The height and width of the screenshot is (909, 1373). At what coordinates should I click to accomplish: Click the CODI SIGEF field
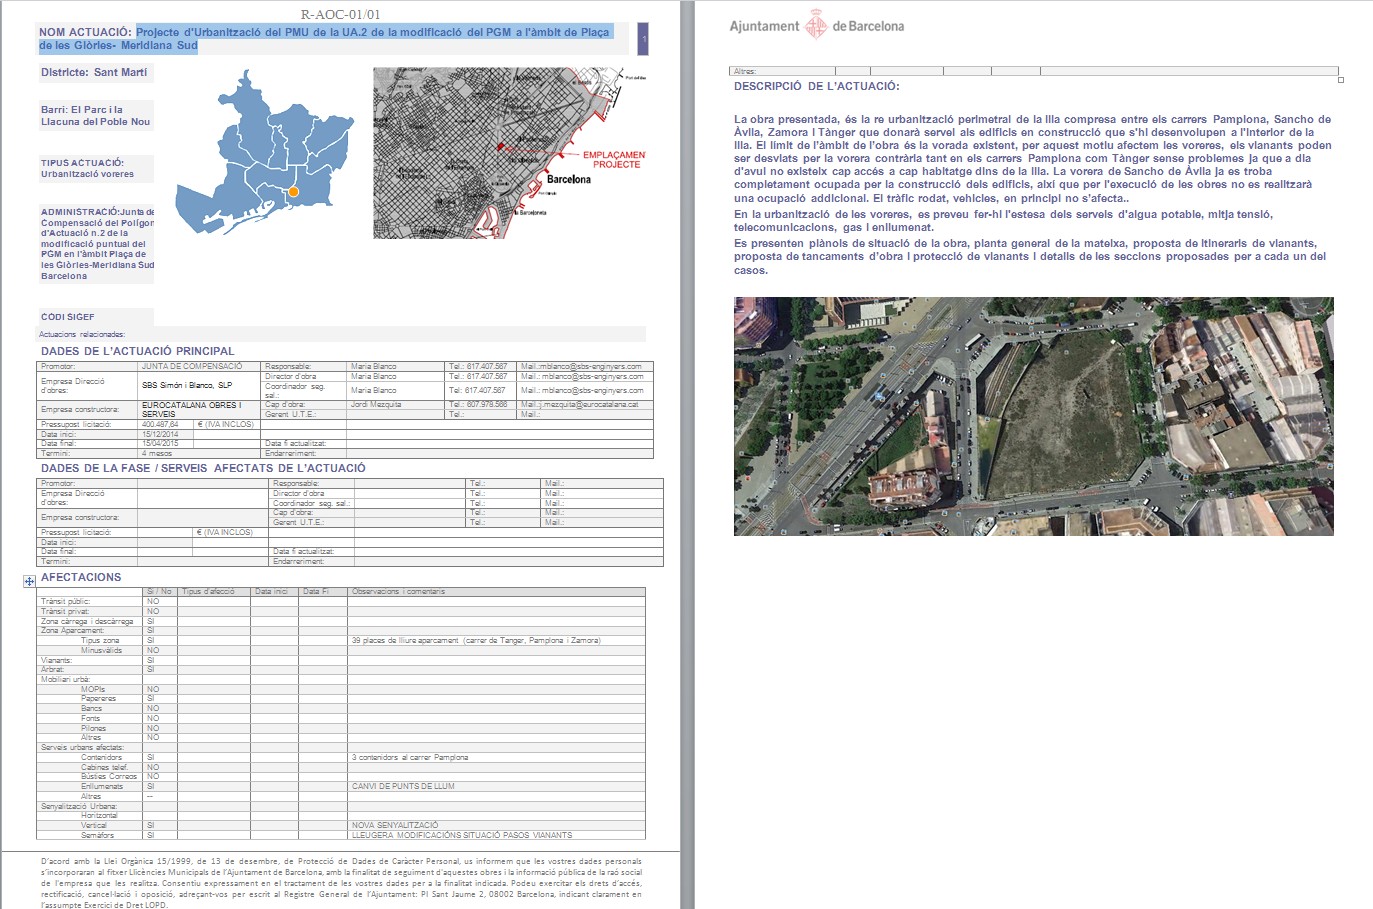68,317
